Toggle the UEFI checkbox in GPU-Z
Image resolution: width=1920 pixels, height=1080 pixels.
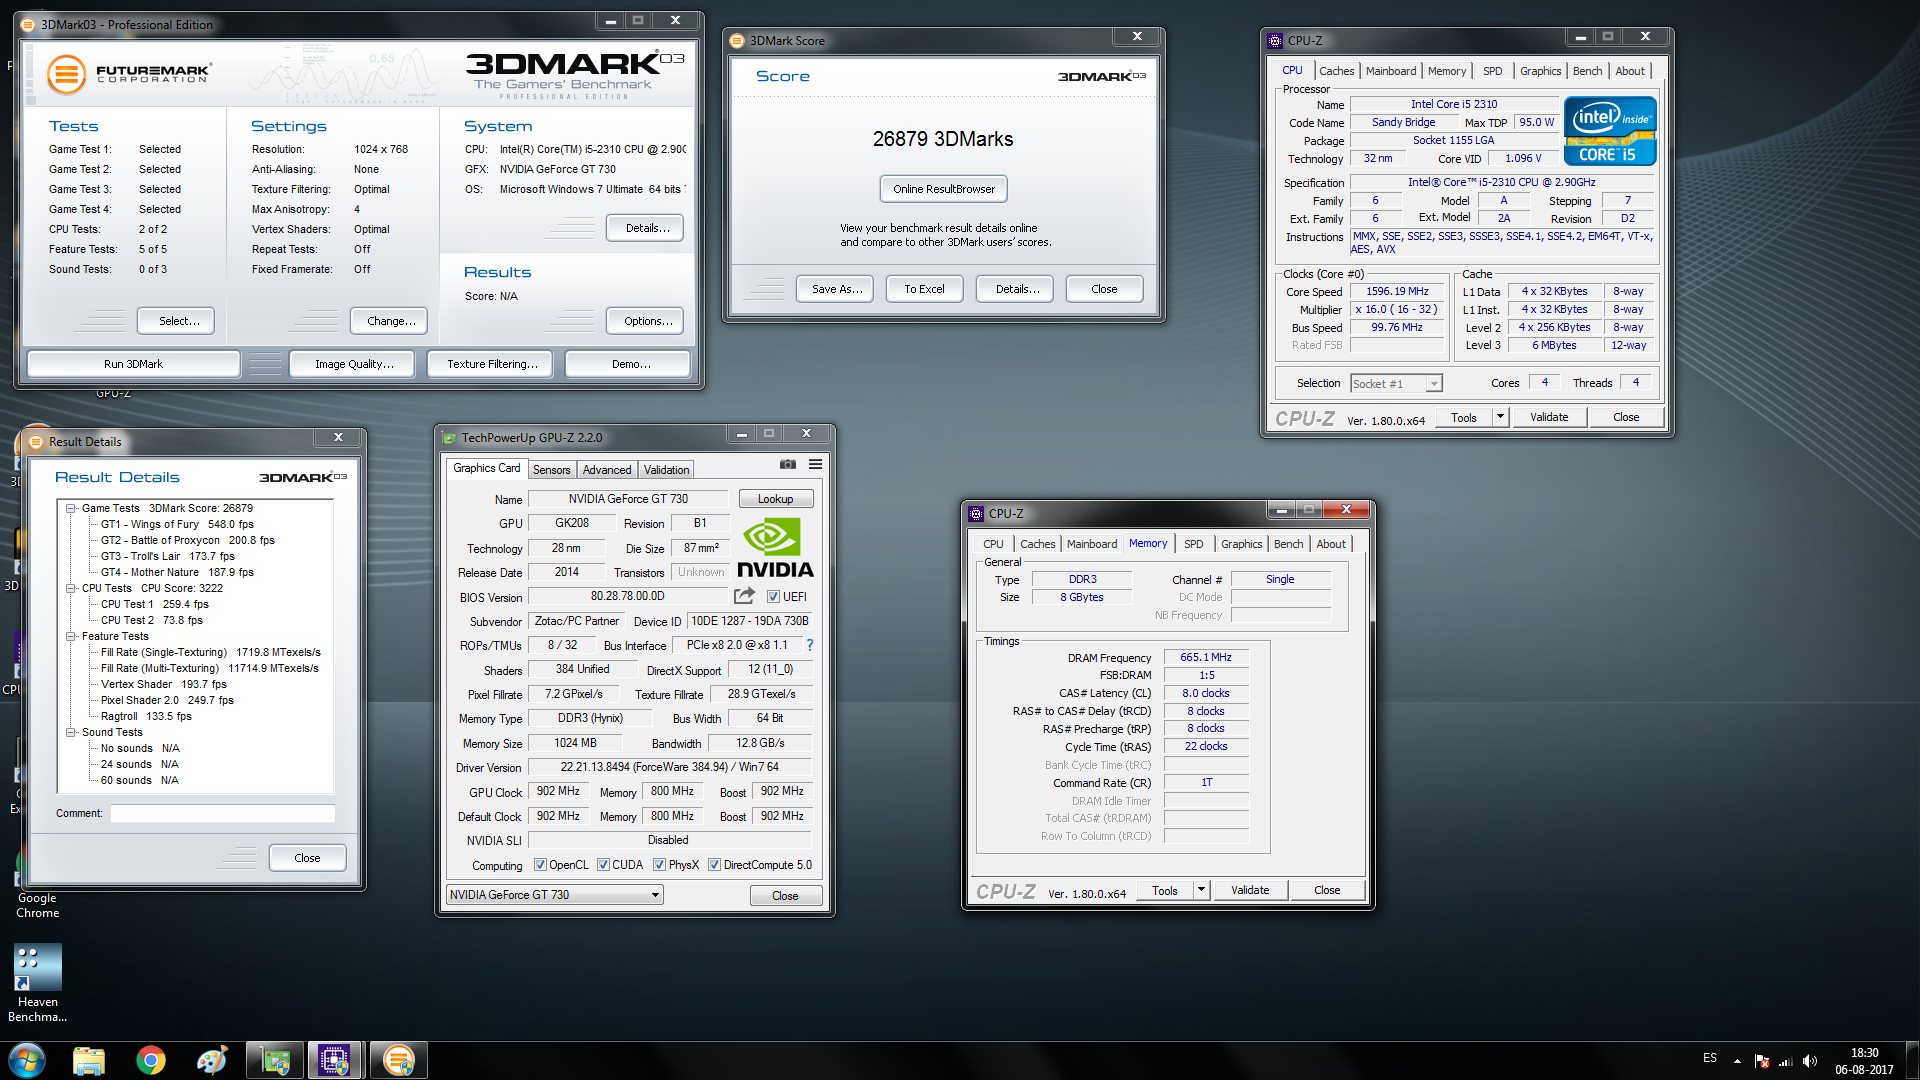773,597
